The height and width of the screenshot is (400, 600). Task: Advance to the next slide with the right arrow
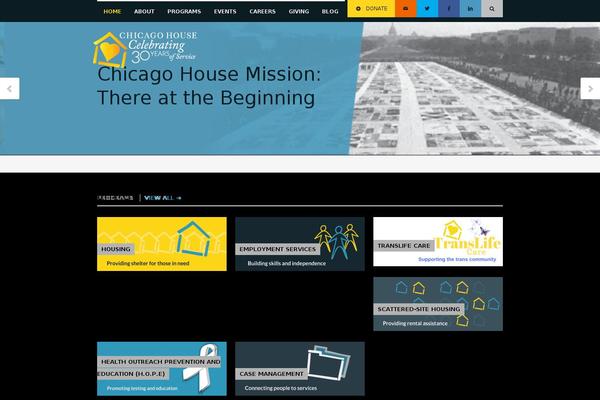(590, 89)
